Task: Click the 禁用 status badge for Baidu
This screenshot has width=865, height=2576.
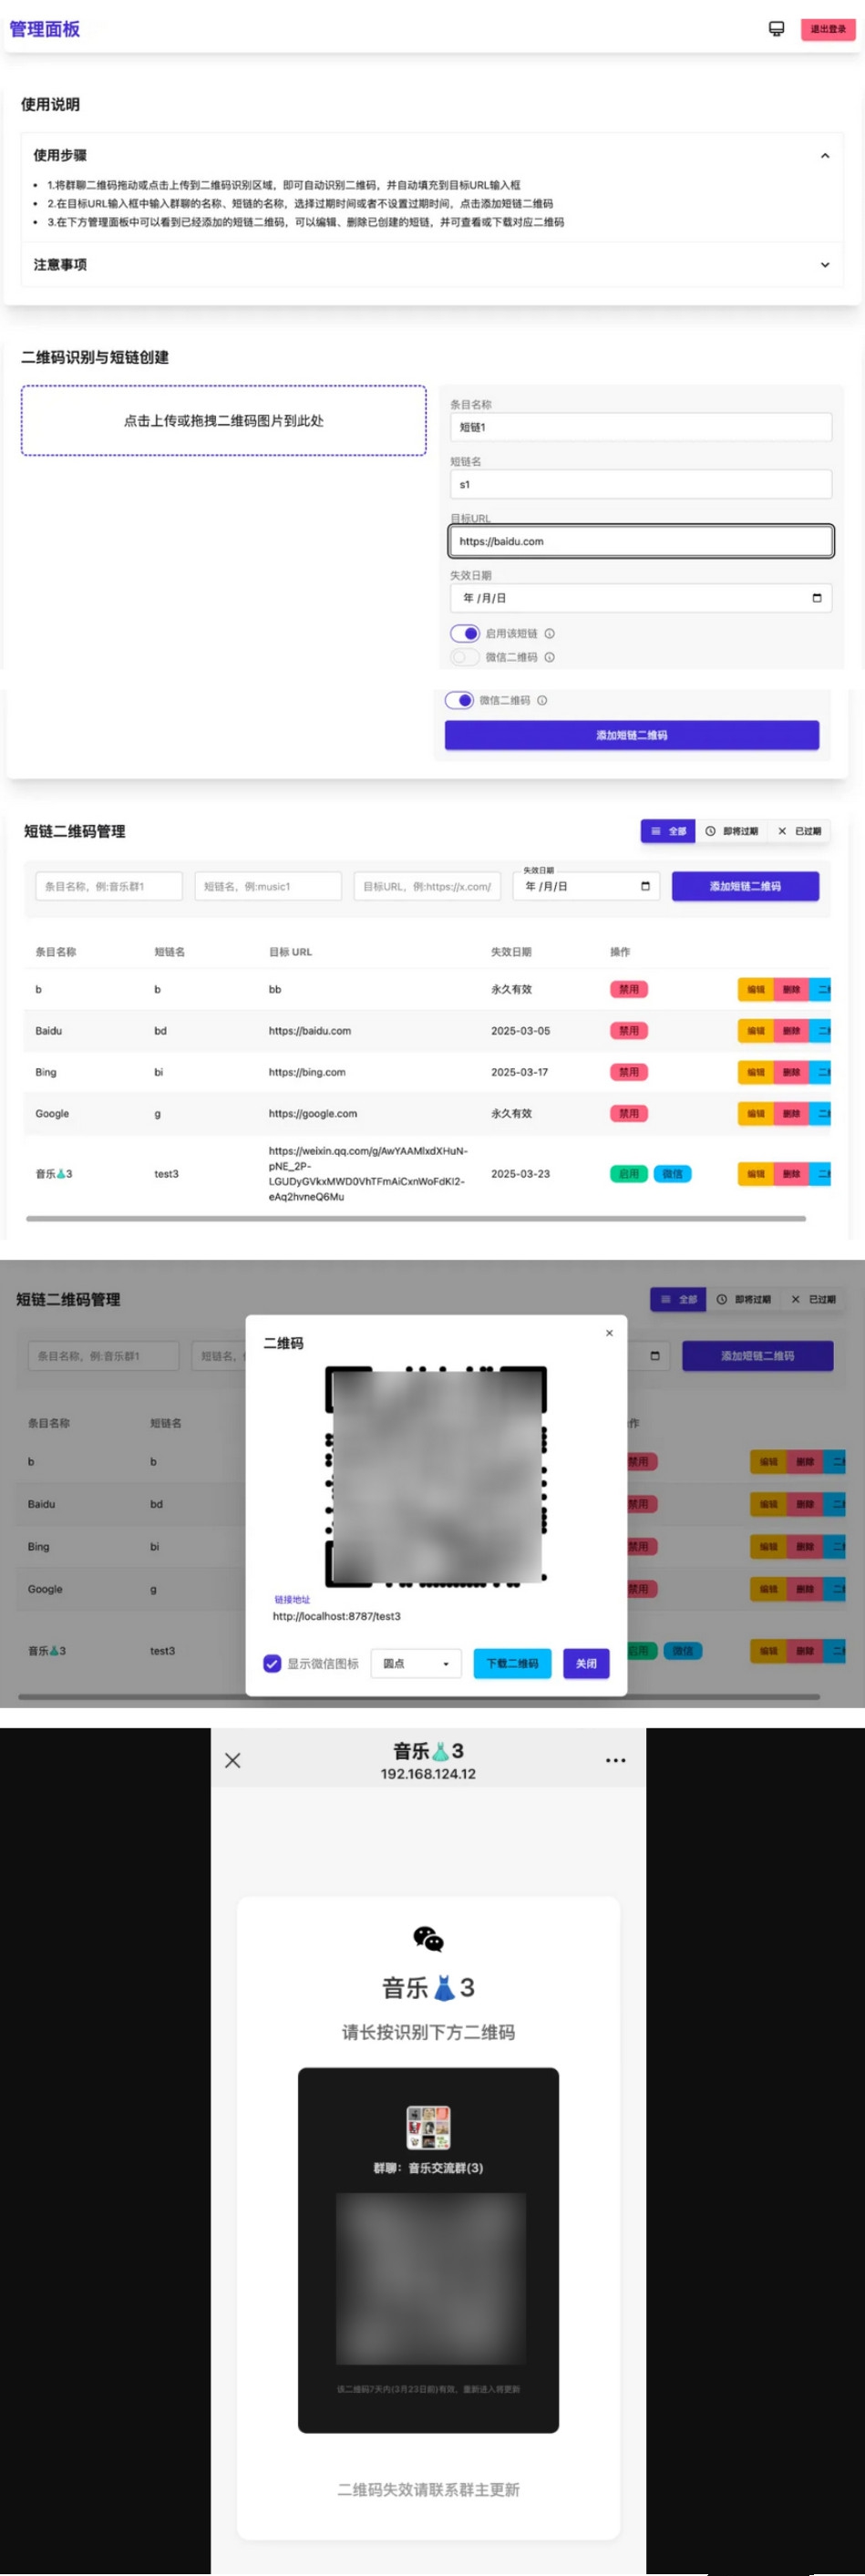Action: (x=629, y=1030)
